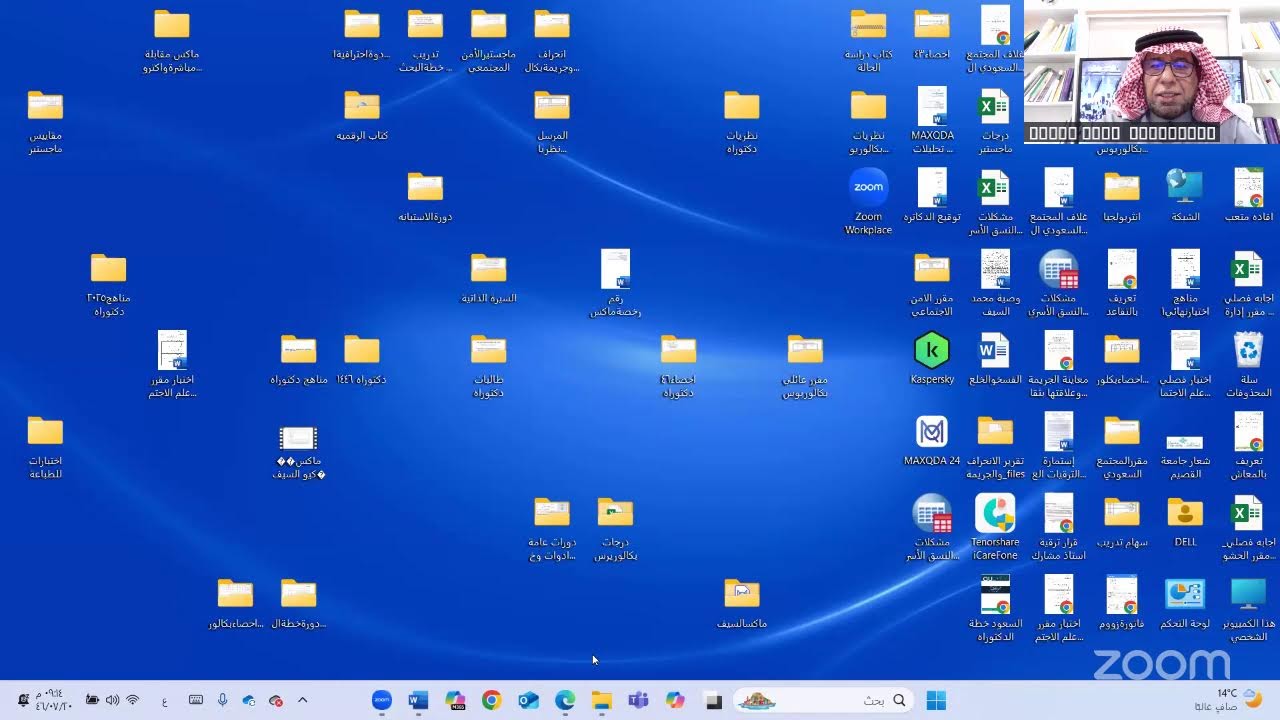Viewport: 1280px width, 720px height.
Task: Select the ماكس مقابلة مباشرة folder
Action: 172,41
